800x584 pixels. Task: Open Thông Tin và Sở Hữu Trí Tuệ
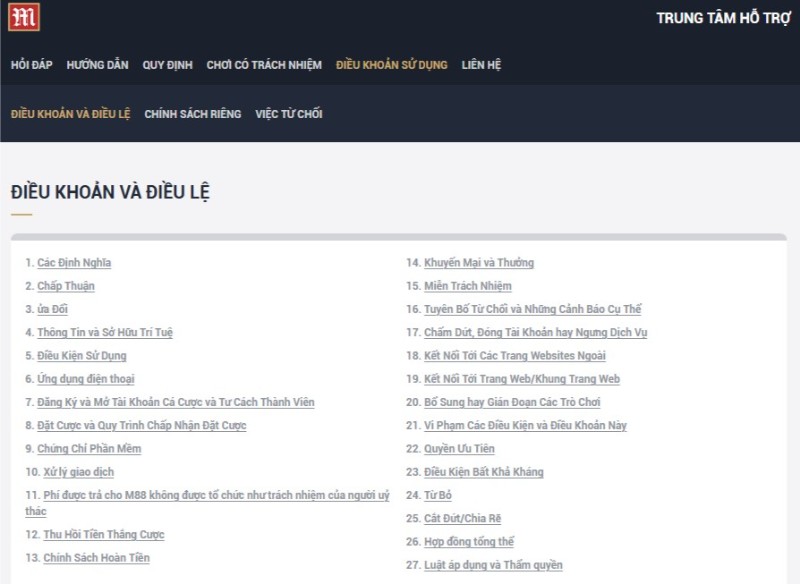[x=105, y=332]
